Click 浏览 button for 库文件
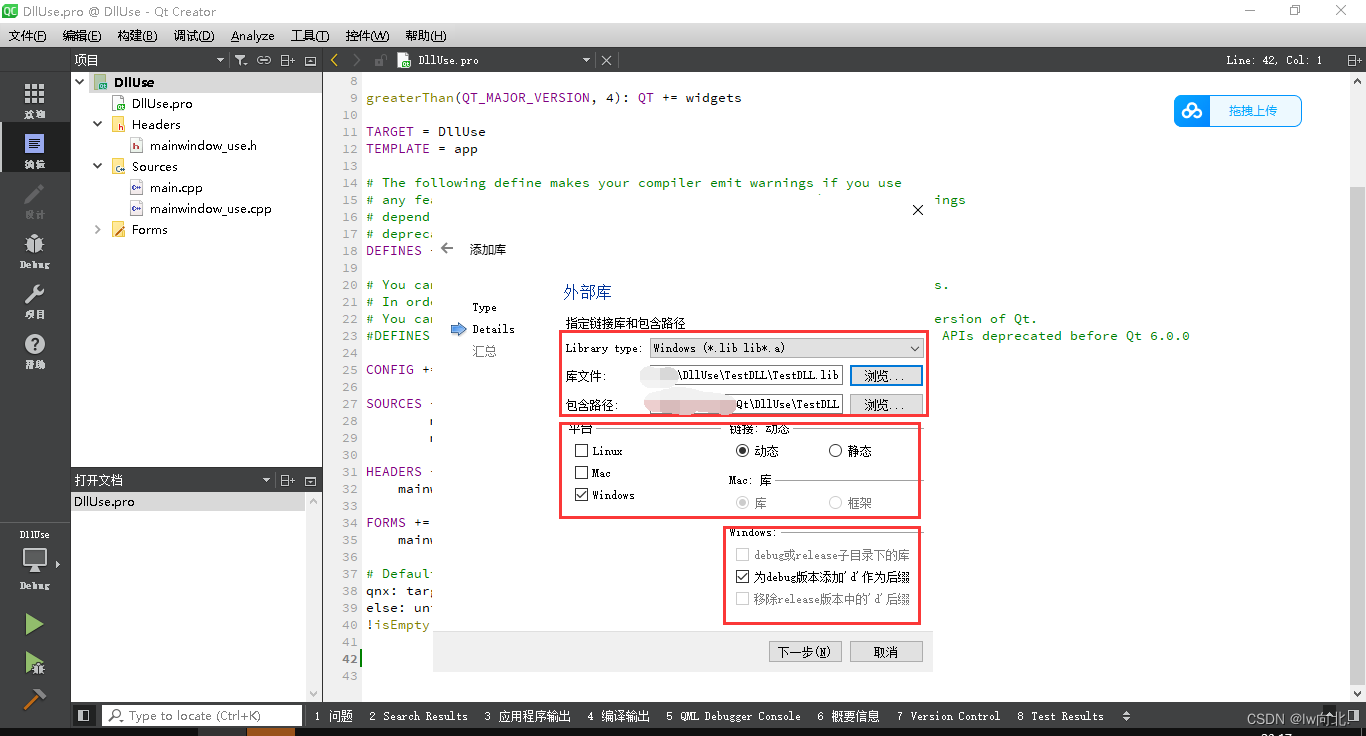Viewport: 1366px width, 736px height. pos(886,376)
